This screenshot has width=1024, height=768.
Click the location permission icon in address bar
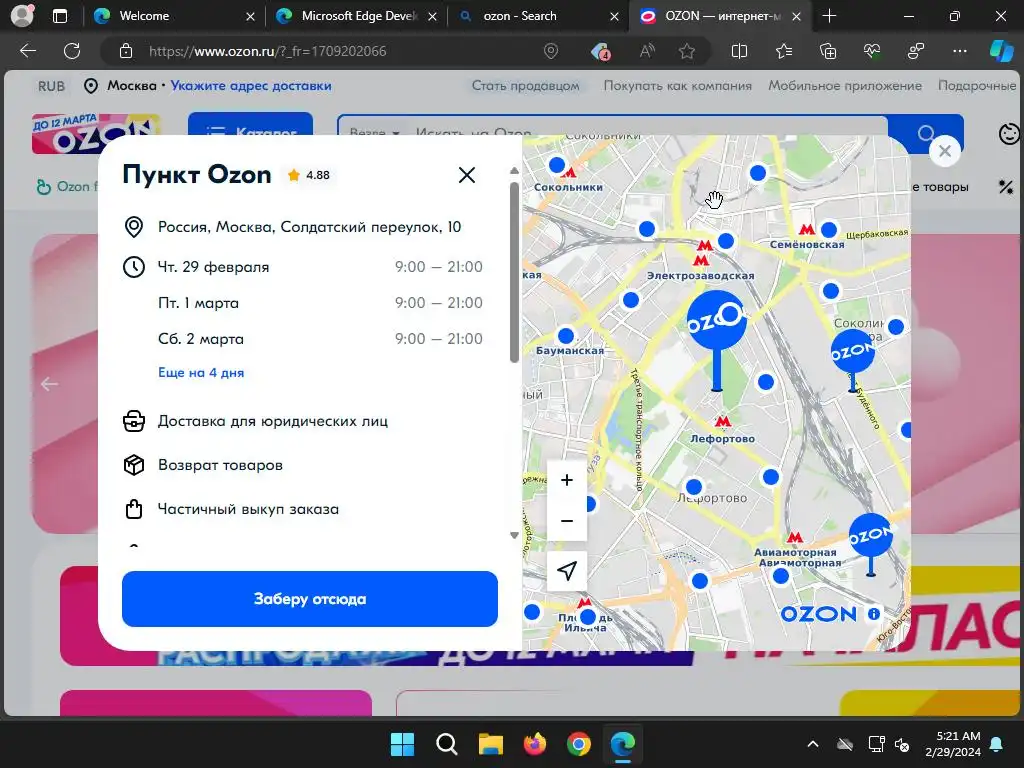(x=551, y=51)
